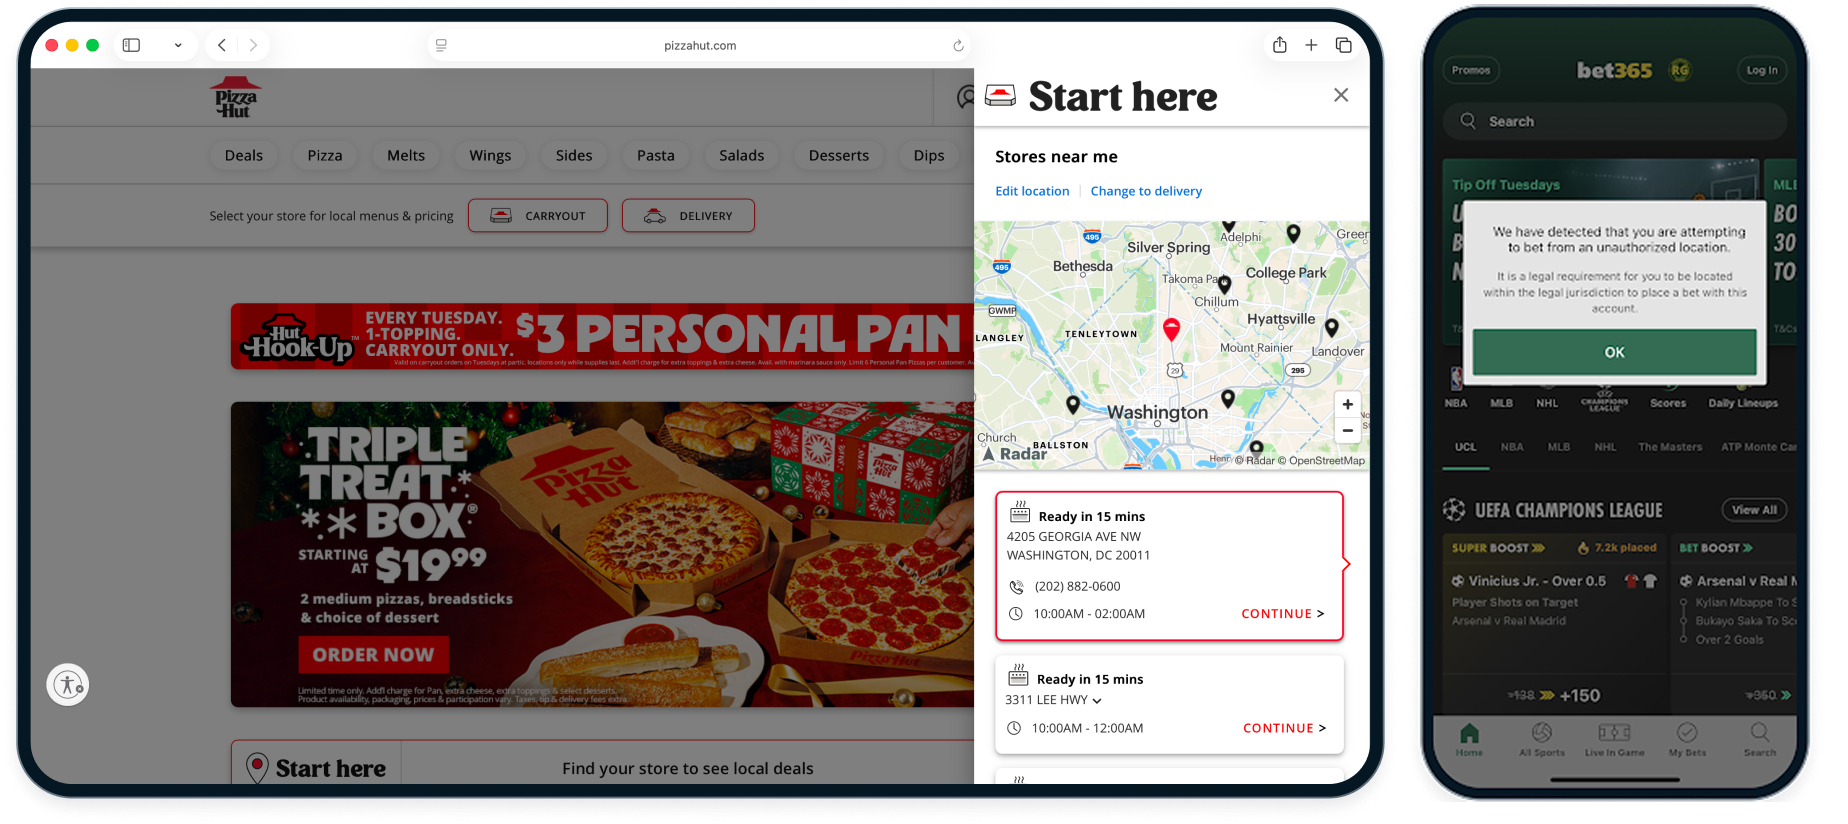Image resolution: width=1848 pixels, height=824 pixels.
Task: Choose the CARRYOUT button
Action: pos(538,215)
